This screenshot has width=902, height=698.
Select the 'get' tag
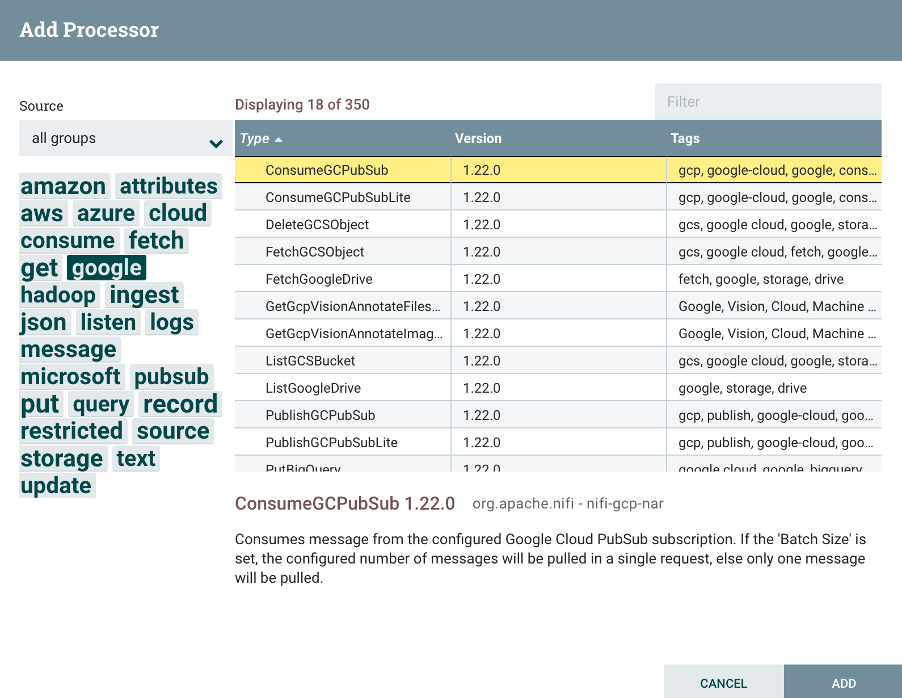40,268
